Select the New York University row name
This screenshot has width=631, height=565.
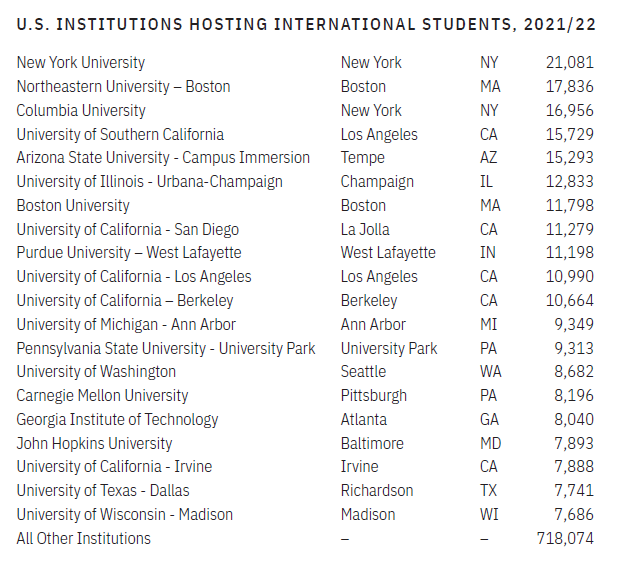(x=81, y=63)
